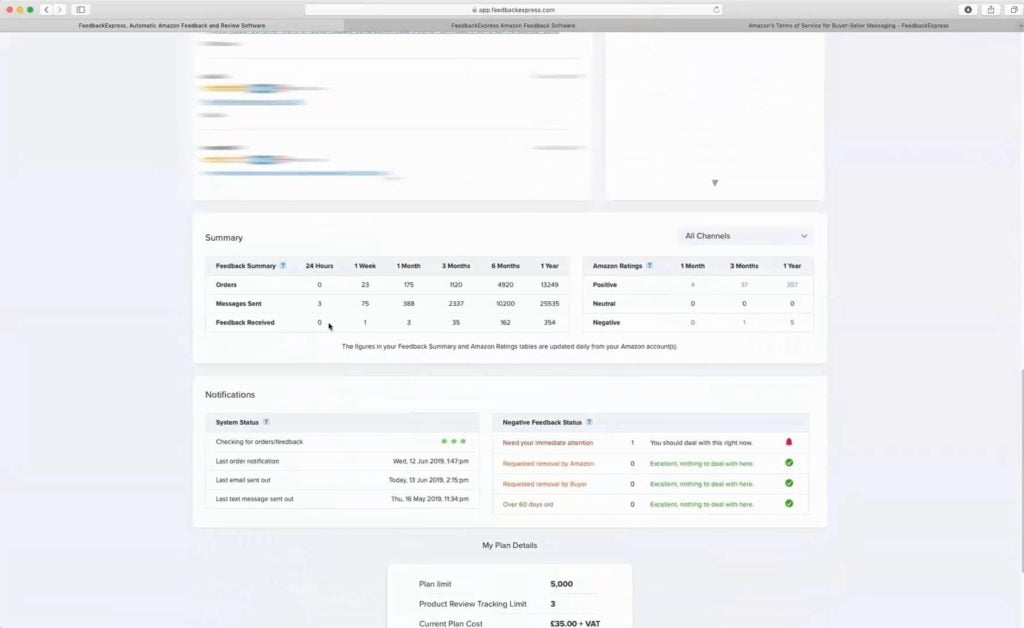Image resolution: width=1024 pixels, height=628 pixels.
Task: Toggle the Safari sidebar button
Action: coord(80,10)
